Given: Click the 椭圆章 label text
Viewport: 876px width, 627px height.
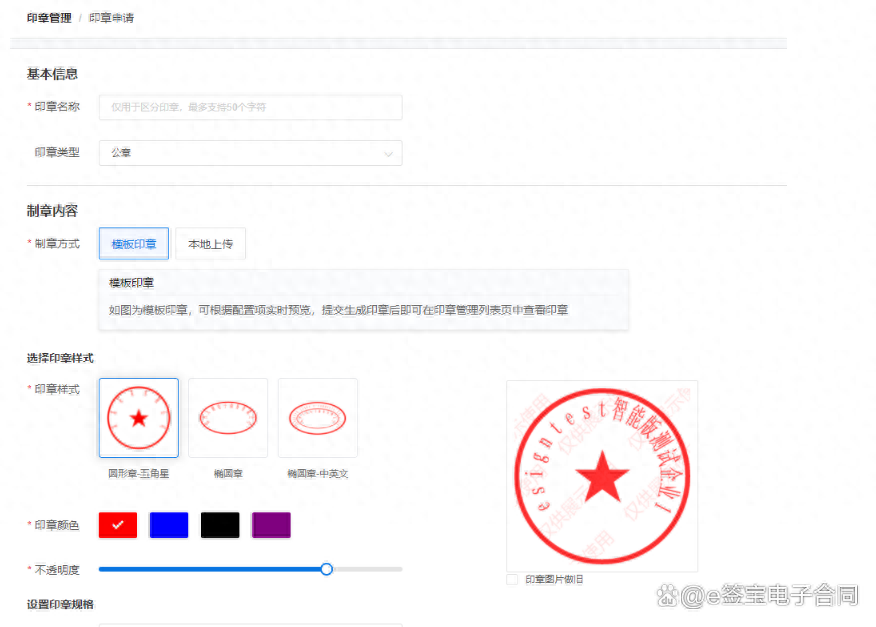Looking at the screenshot, I should [228, 473].
